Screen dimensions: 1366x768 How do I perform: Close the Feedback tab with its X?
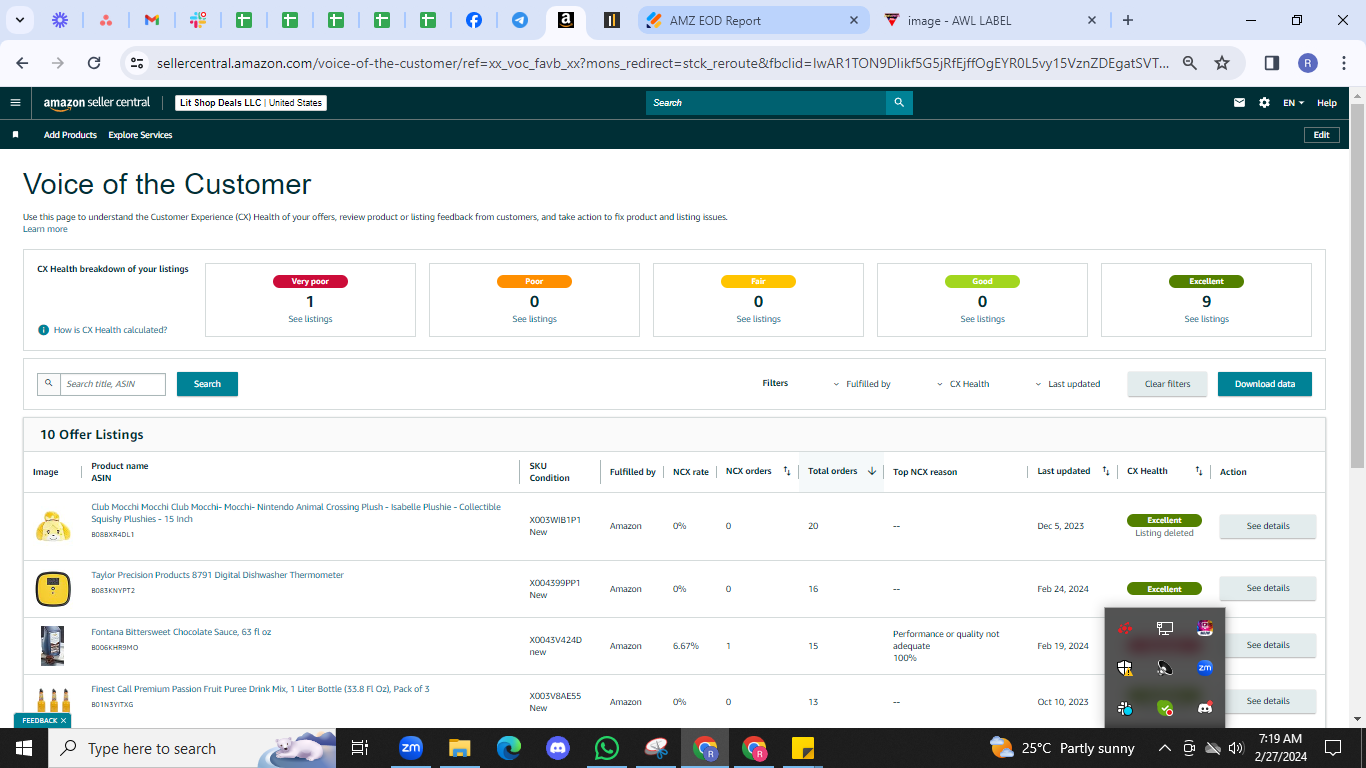click(63, 720)
